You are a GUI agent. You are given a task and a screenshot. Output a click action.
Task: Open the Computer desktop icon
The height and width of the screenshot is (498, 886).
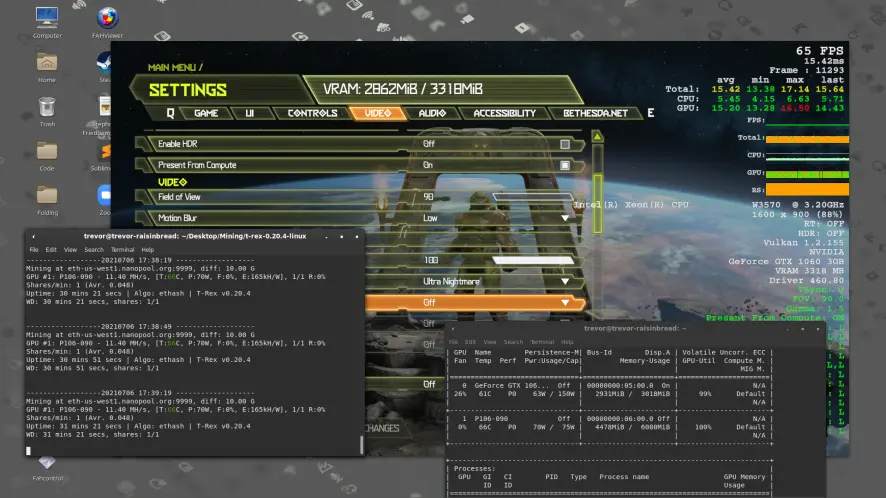(47, 18)
